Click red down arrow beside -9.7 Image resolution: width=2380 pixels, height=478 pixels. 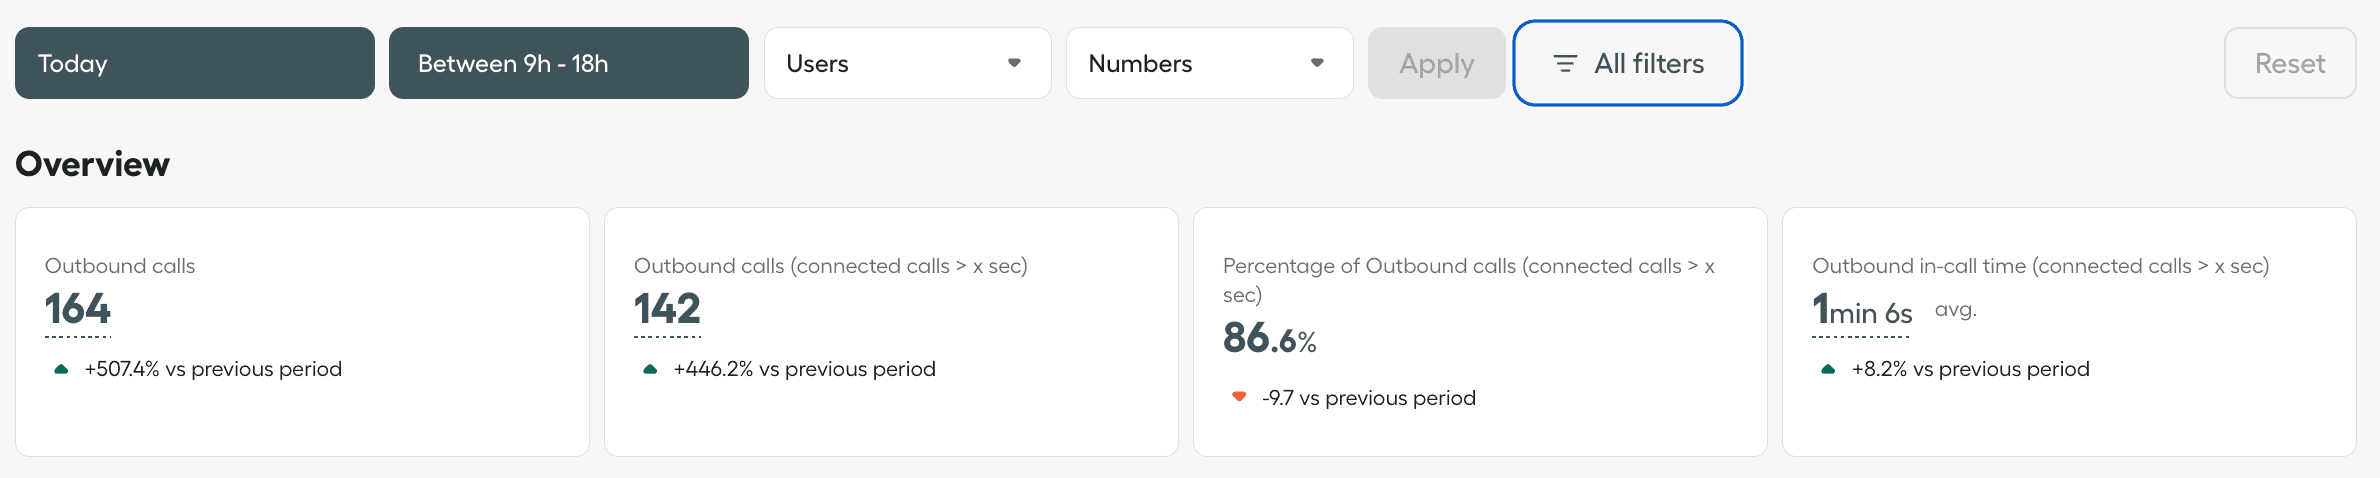(1239, 397)
